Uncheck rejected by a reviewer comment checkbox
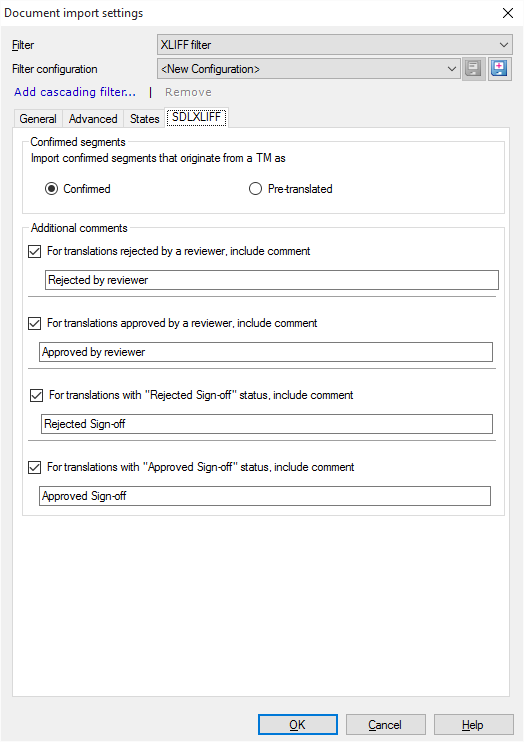Image resolution: width=524 pixels, height=742 pixels. click(x=35, y=251)
